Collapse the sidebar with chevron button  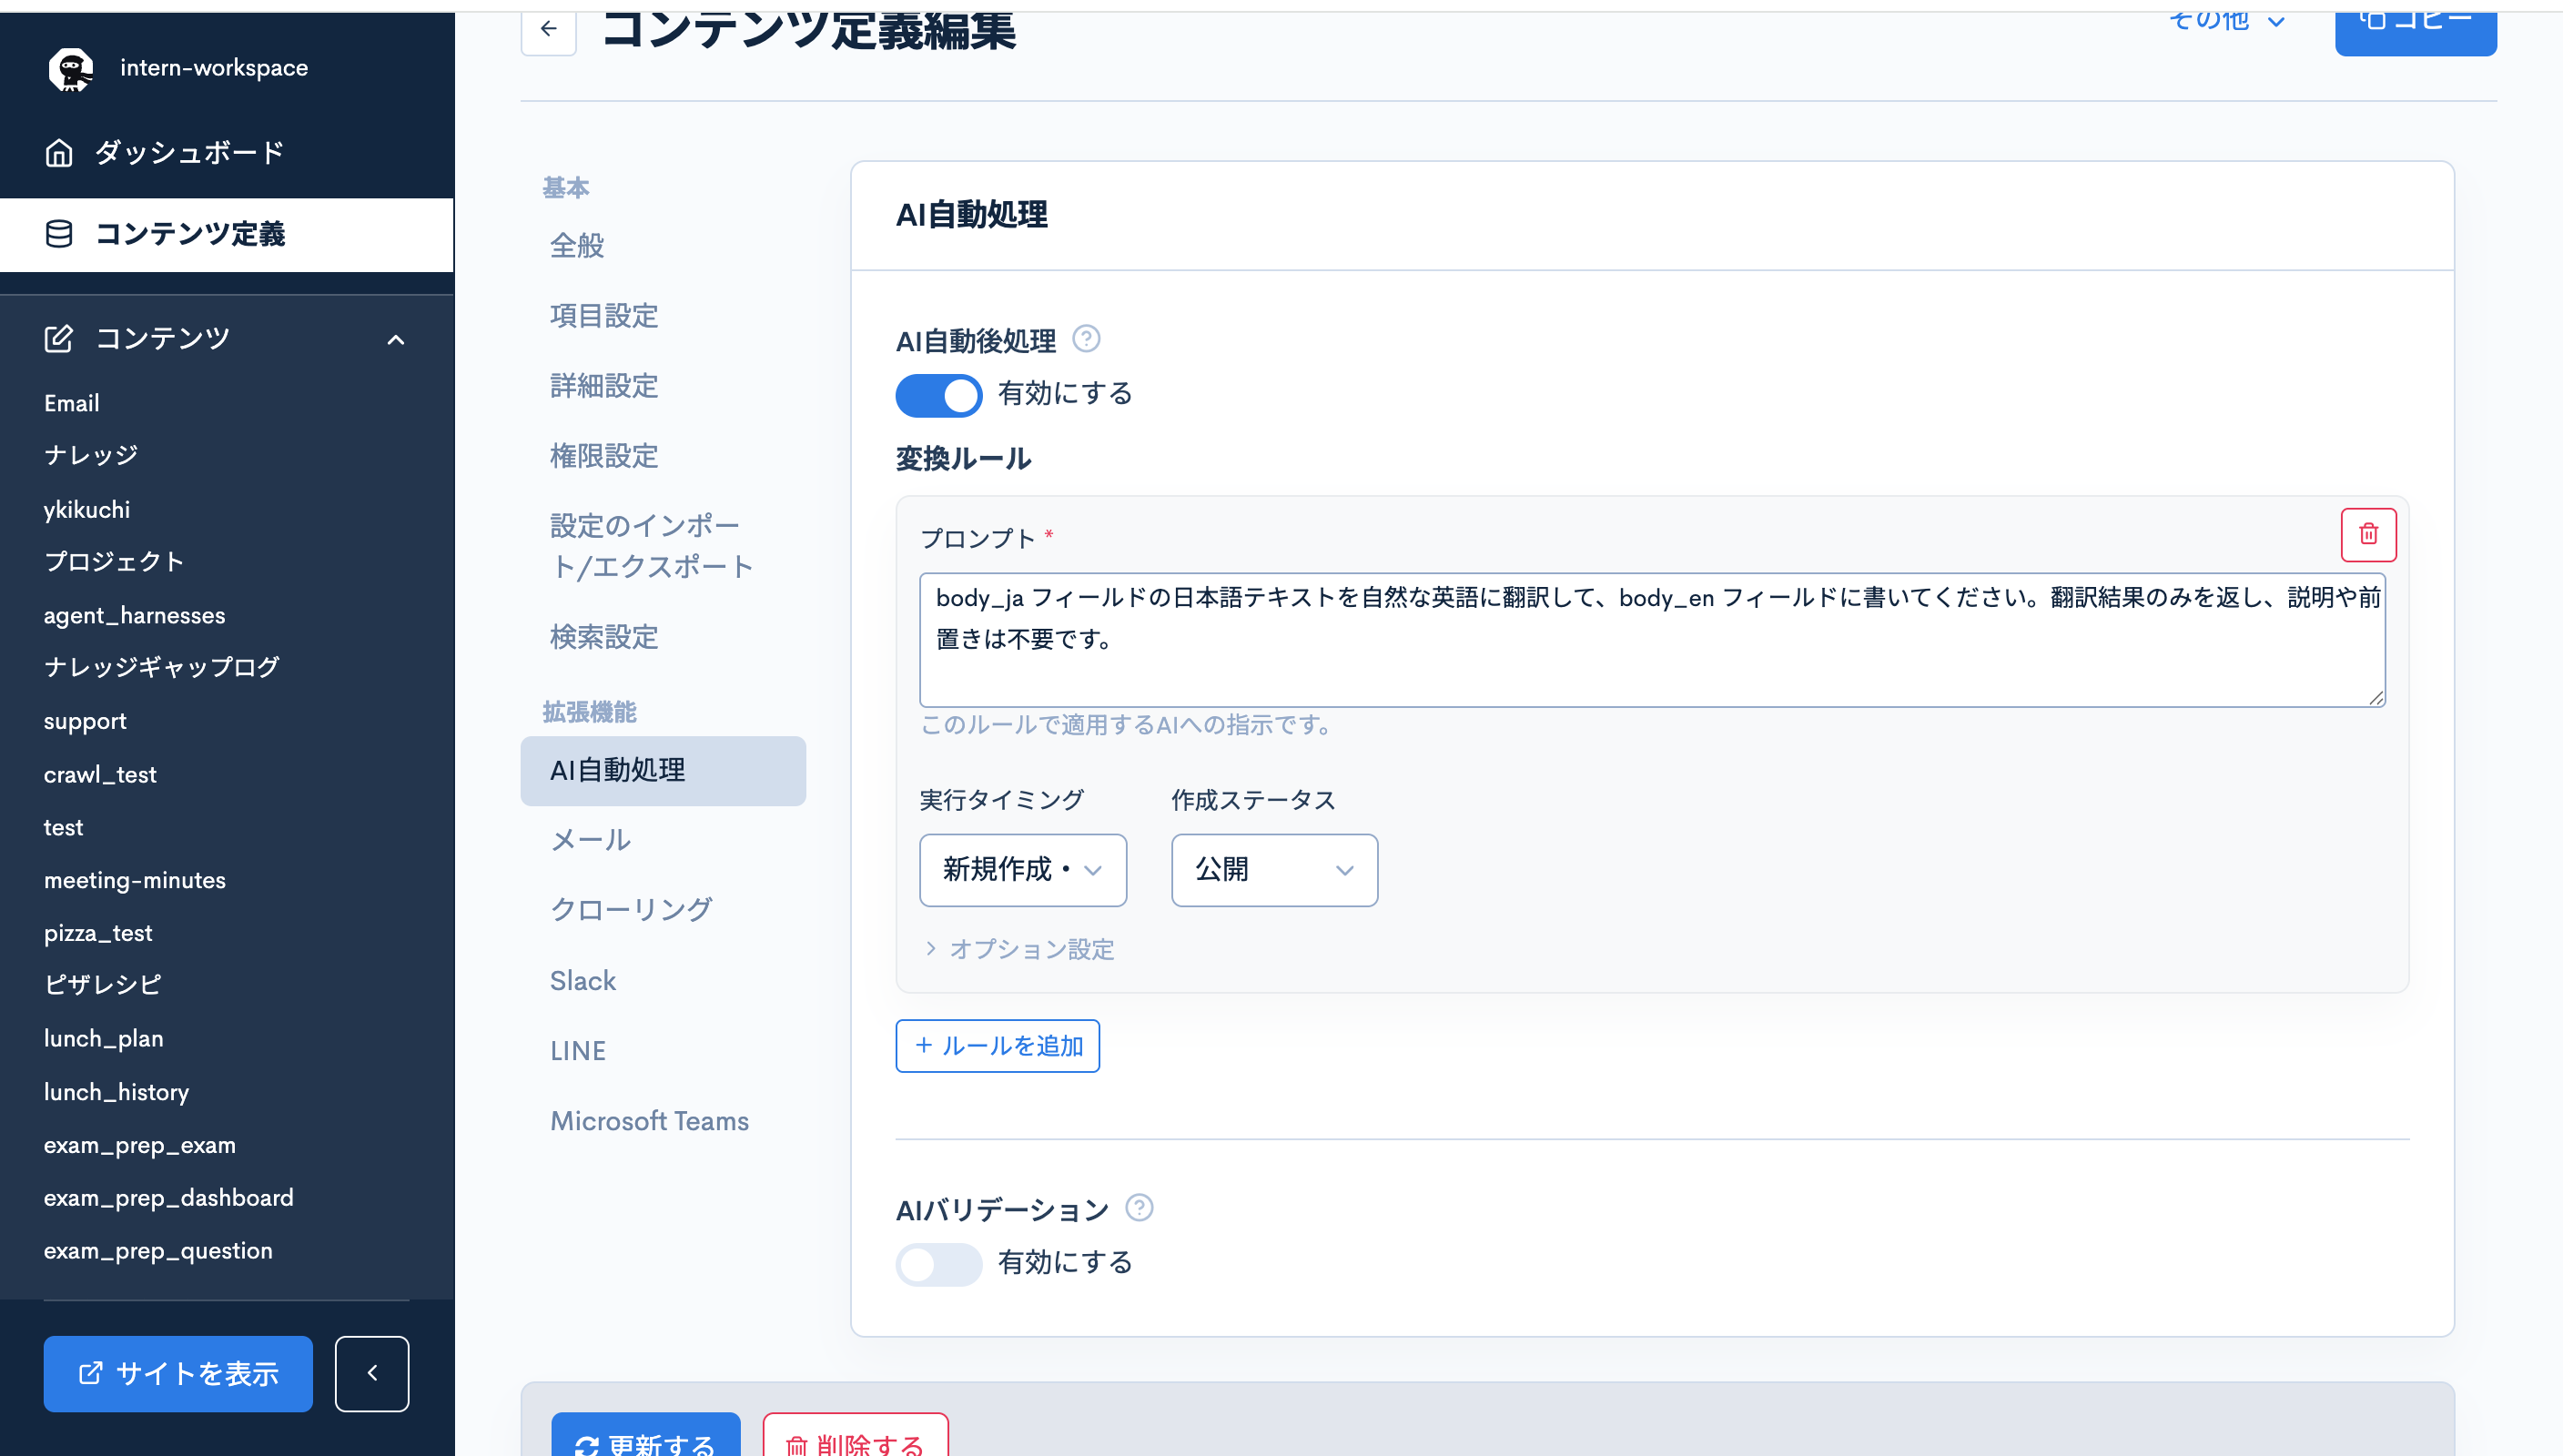point(372,1373)
